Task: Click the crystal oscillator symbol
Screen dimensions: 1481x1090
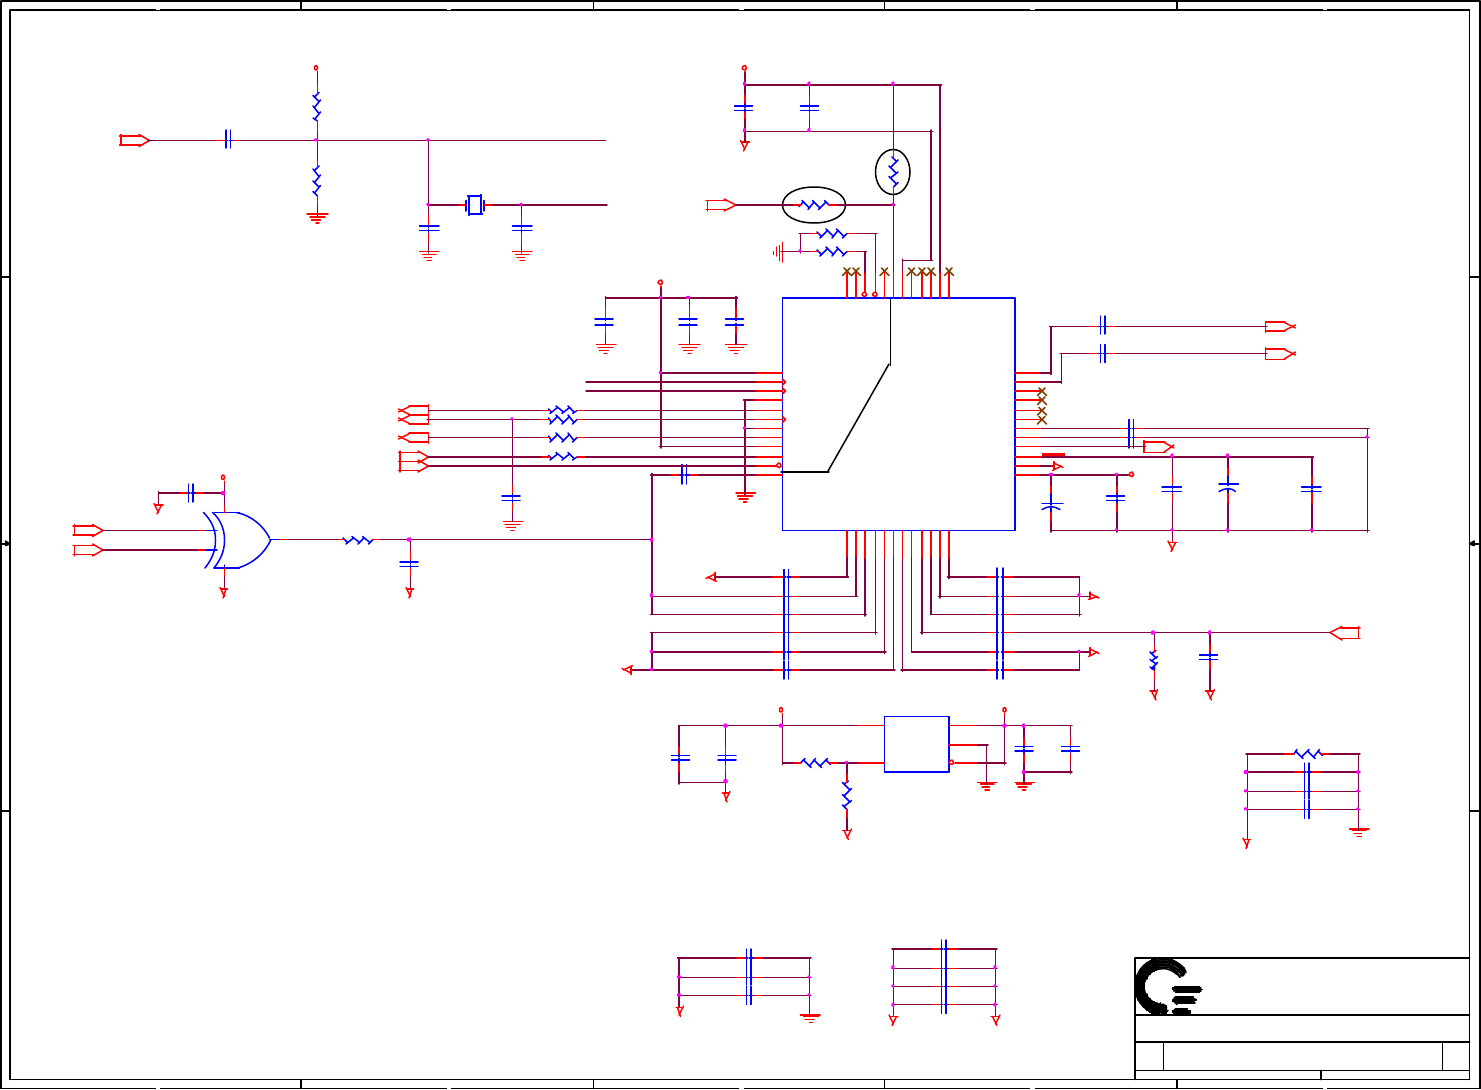Action: pyautogui.click(x=475, y=205)
